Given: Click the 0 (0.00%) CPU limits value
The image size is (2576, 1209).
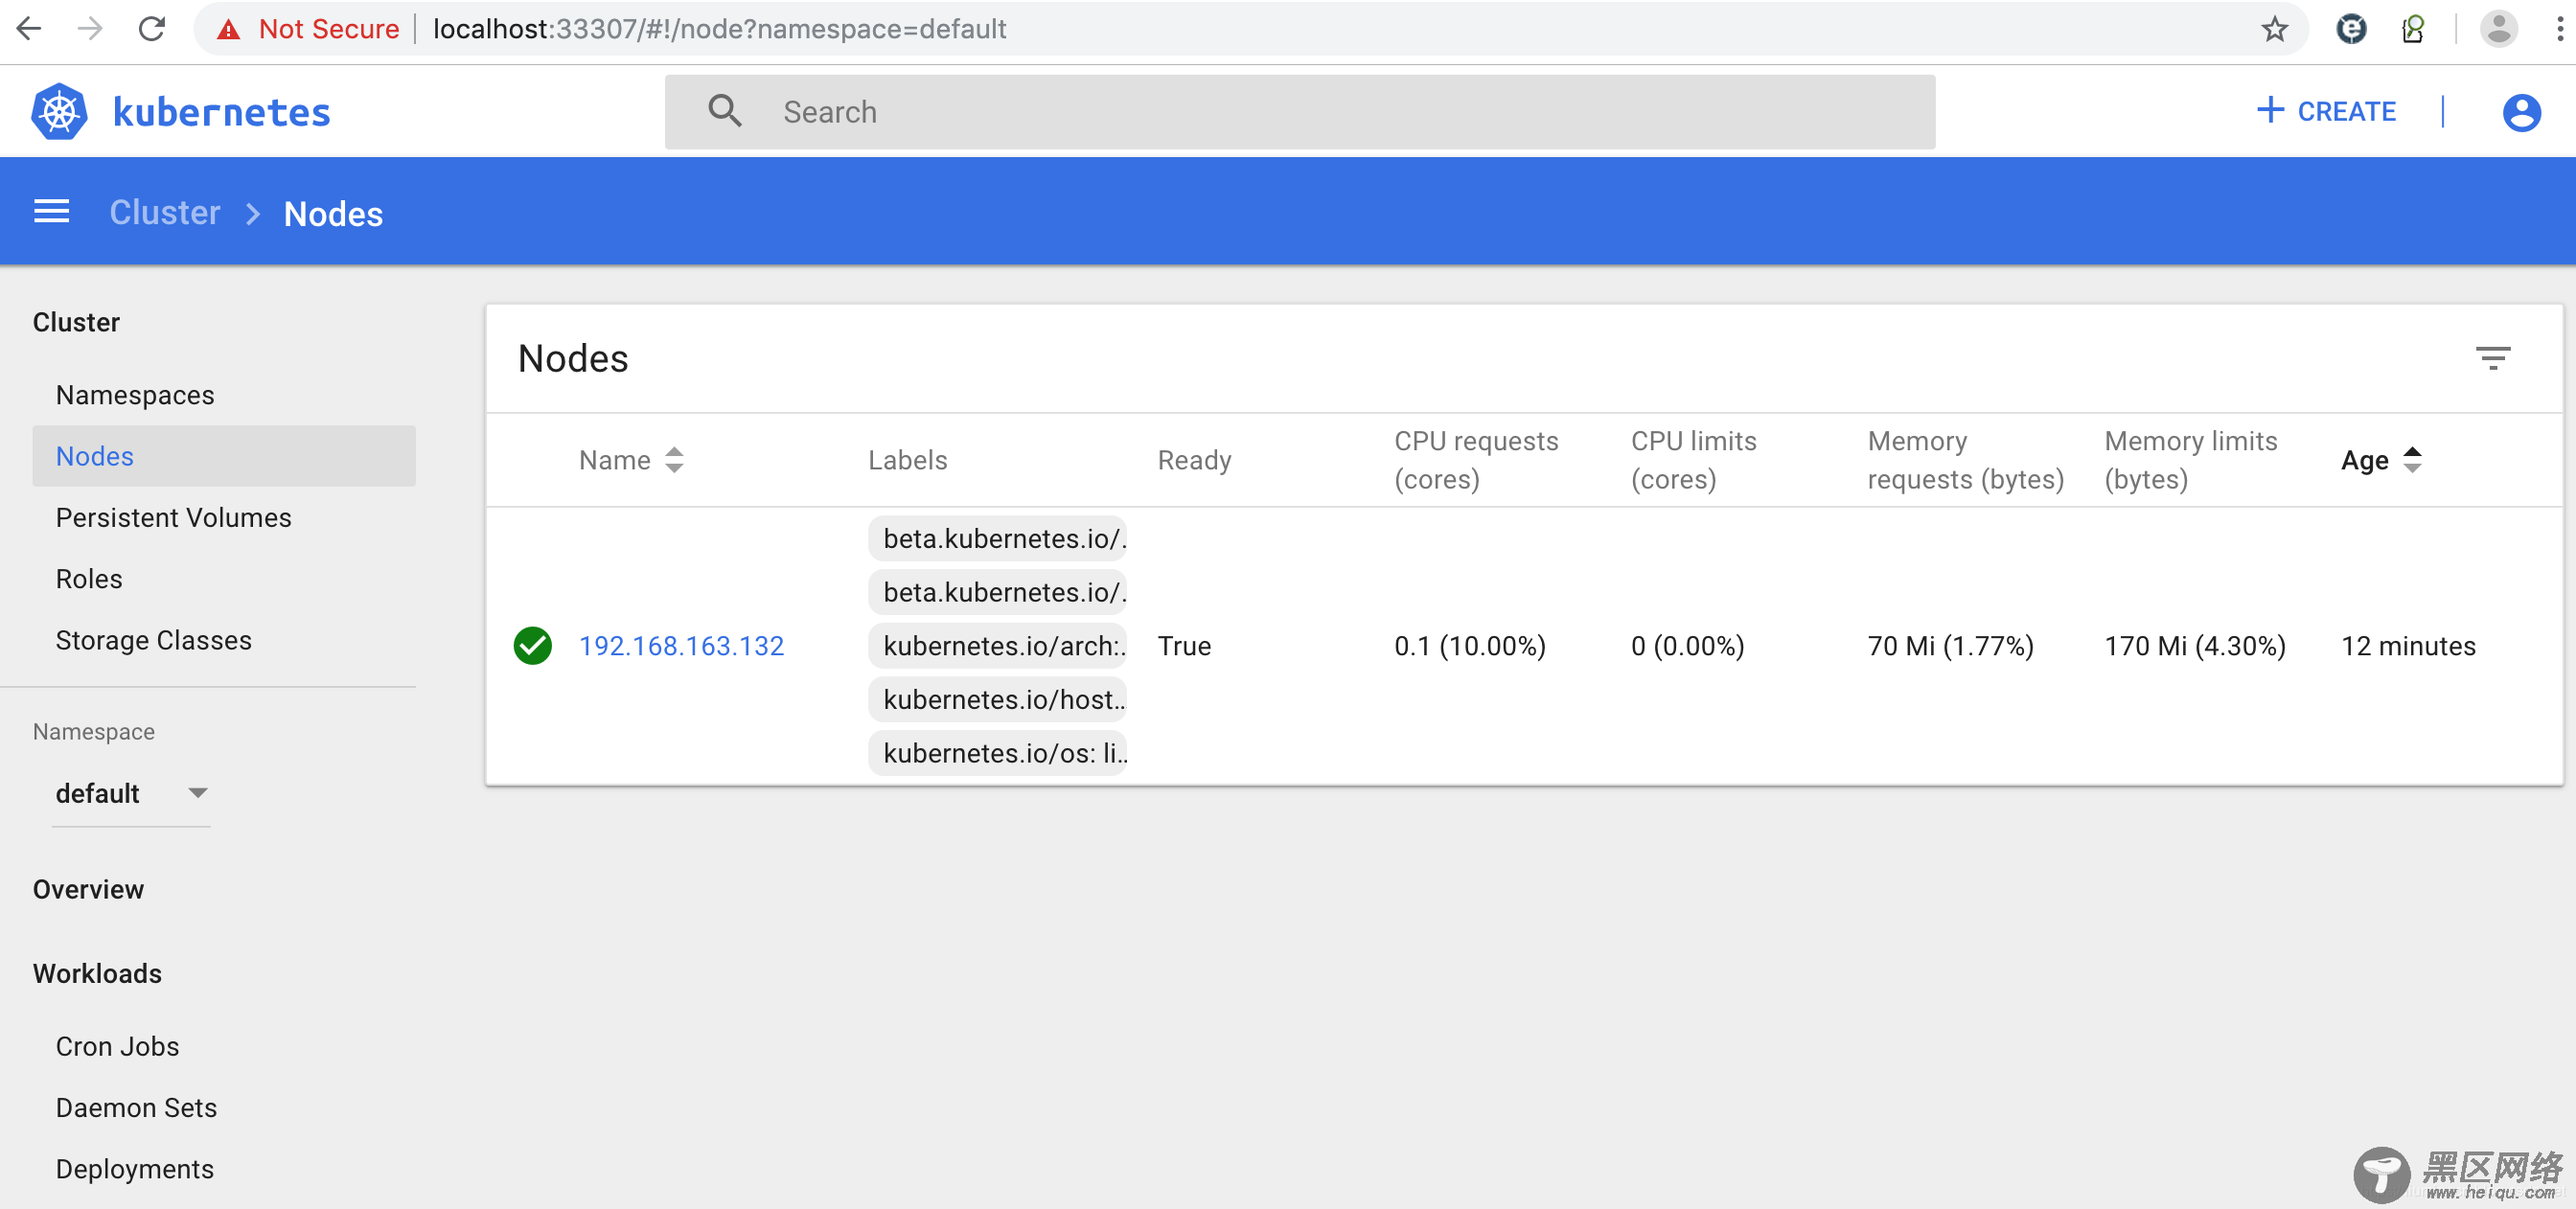Looking at the screenshot, I should coord(1687,646).
